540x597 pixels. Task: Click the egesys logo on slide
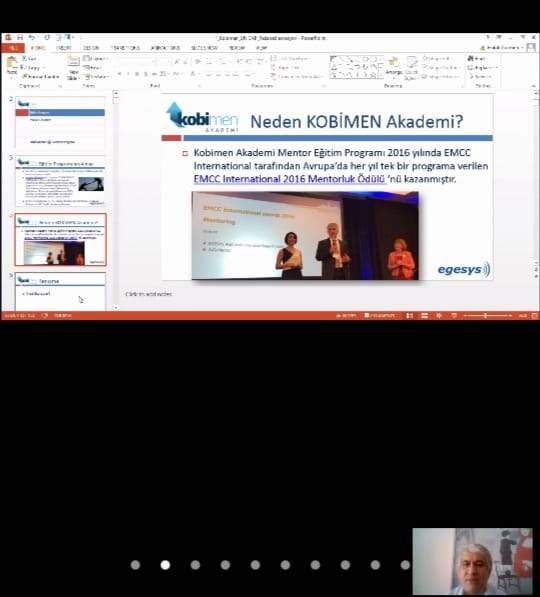coord(464,269)
